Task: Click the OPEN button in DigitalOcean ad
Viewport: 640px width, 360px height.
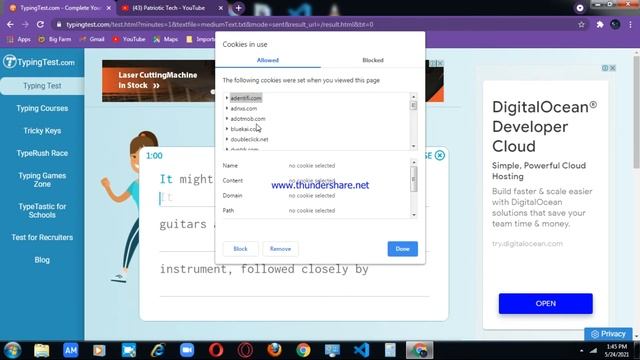Action: coord(545,303)
